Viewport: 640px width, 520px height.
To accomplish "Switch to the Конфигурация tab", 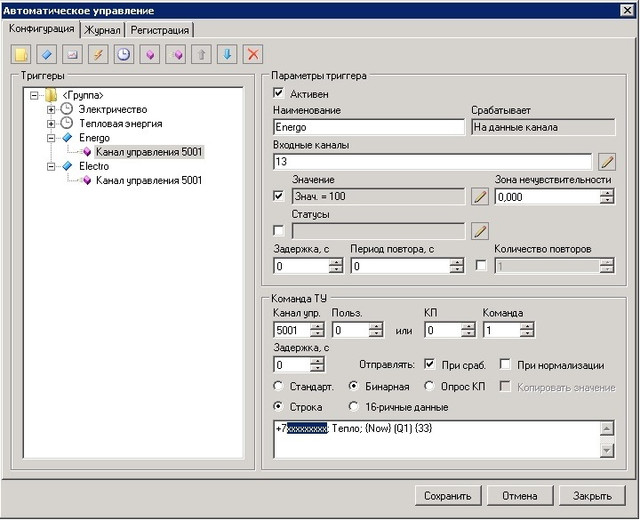I will pos(41,29).
